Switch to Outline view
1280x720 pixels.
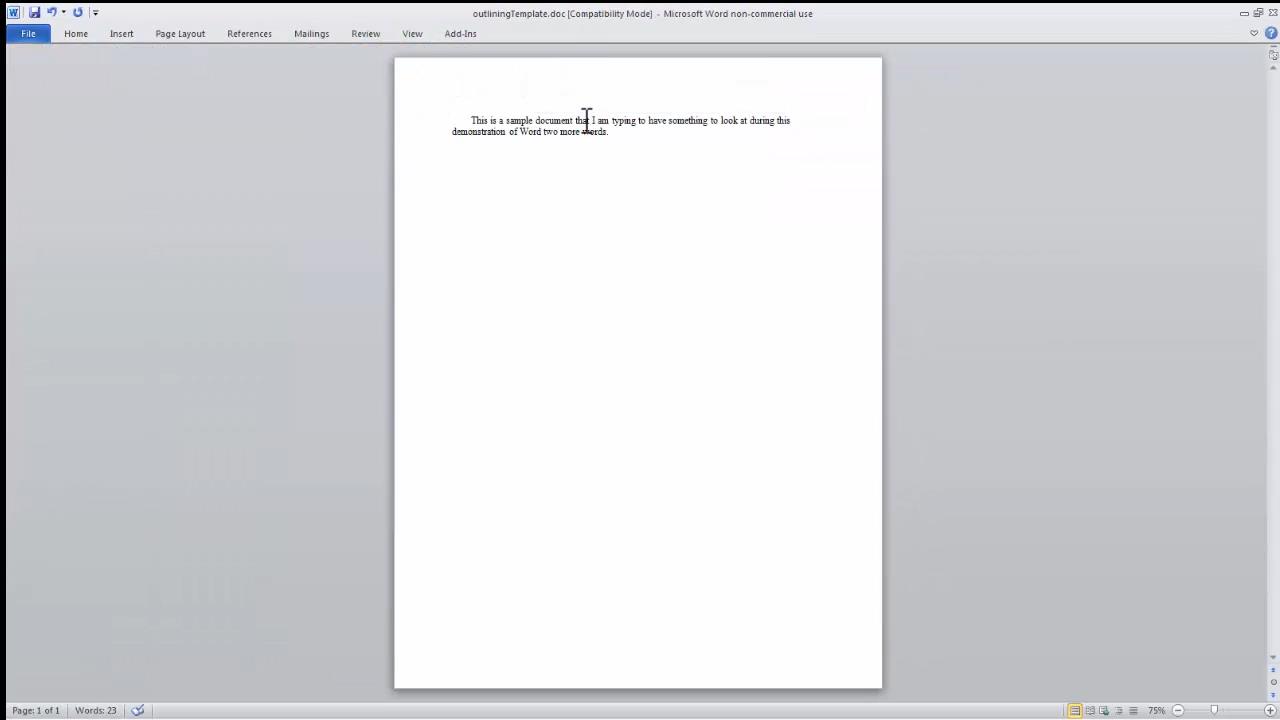click(1118, 710)
